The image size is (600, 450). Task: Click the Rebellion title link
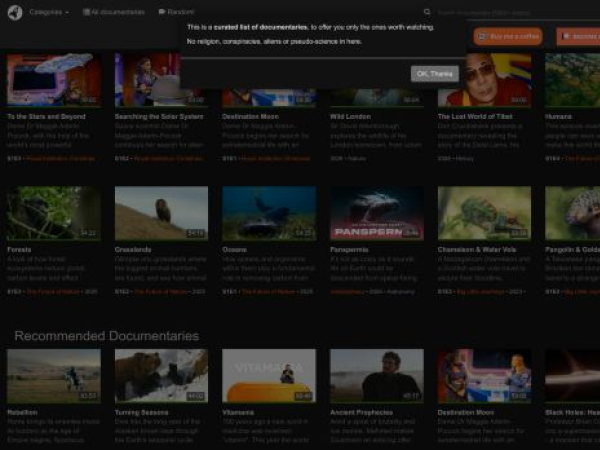coord(22,412)
